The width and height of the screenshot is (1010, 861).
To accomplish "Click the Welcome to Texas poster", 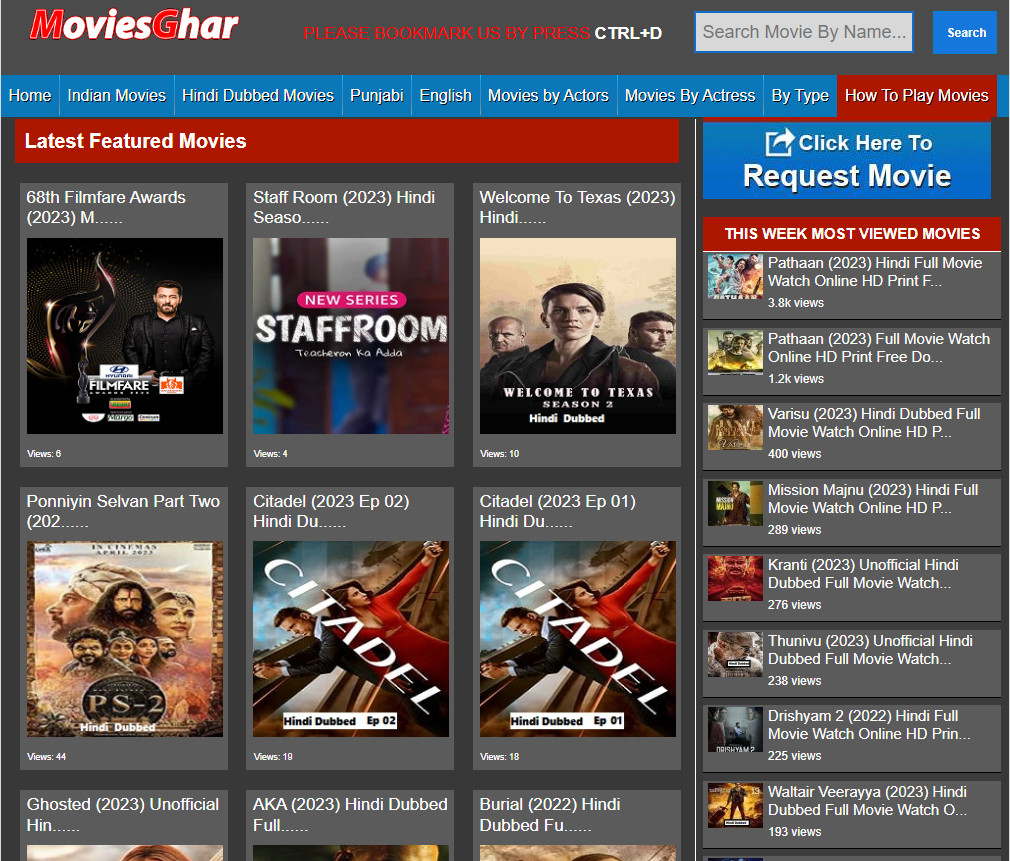I will 578,336.
